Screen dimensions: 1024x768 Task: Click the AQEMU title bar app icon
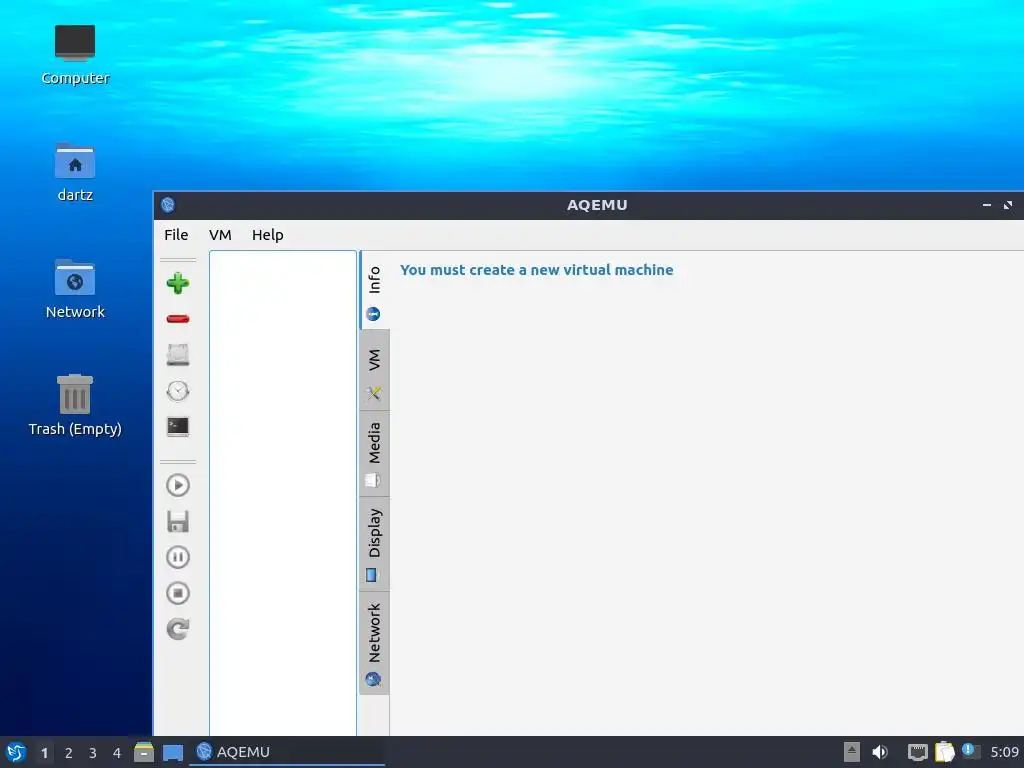click(x=168, y=205)
